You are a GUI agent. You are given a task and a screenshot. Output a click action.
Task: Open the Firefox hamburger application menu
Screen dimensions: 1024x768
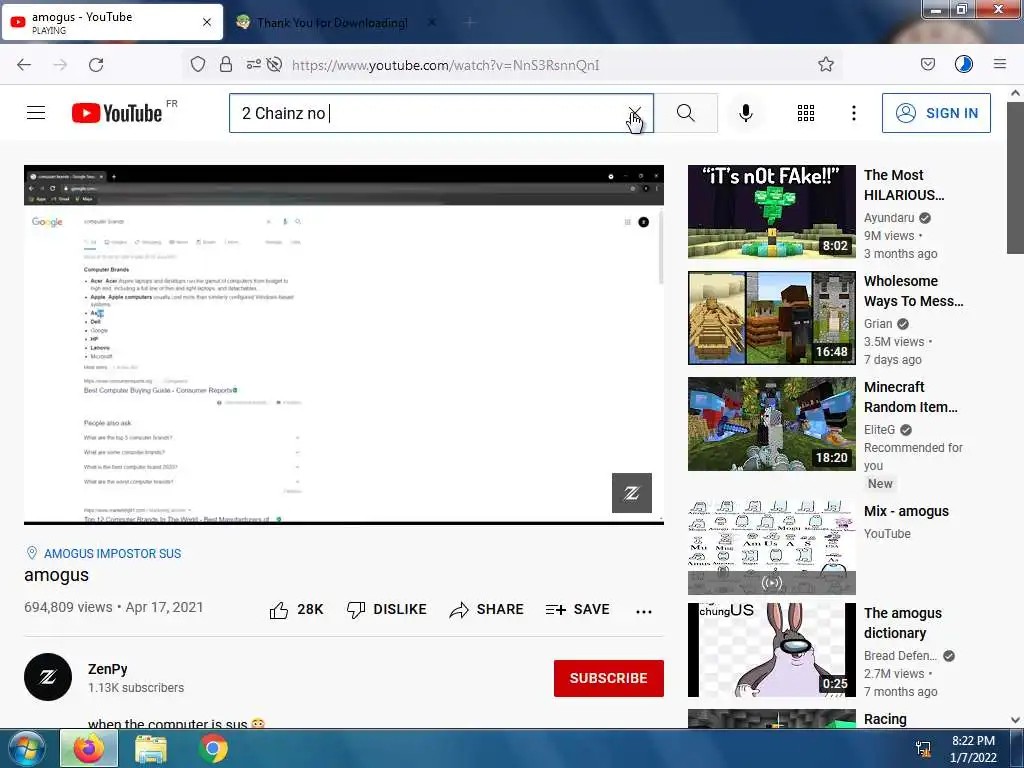point(999,64)
